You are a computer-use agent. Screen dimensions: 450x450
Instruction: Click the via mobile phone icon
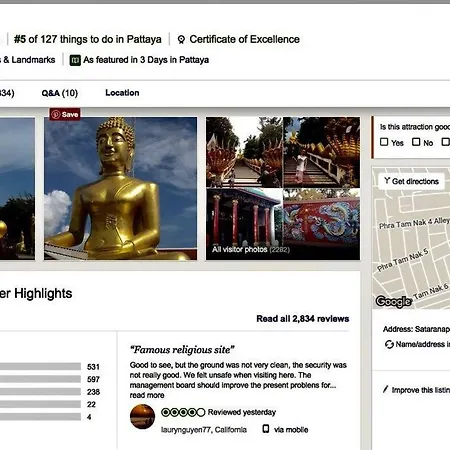click(x=266, y=429)
